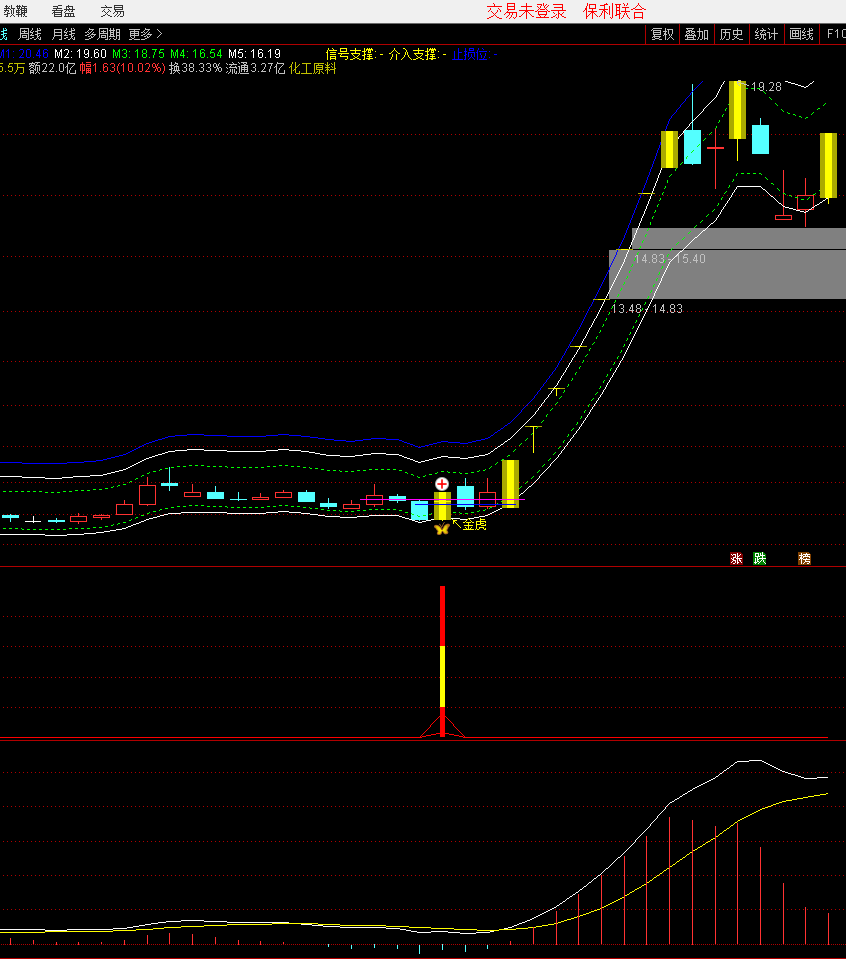Click the tall red-yellow signal spike
The width and height of the screenshot is (846, 959).
(x=442, y=650)
